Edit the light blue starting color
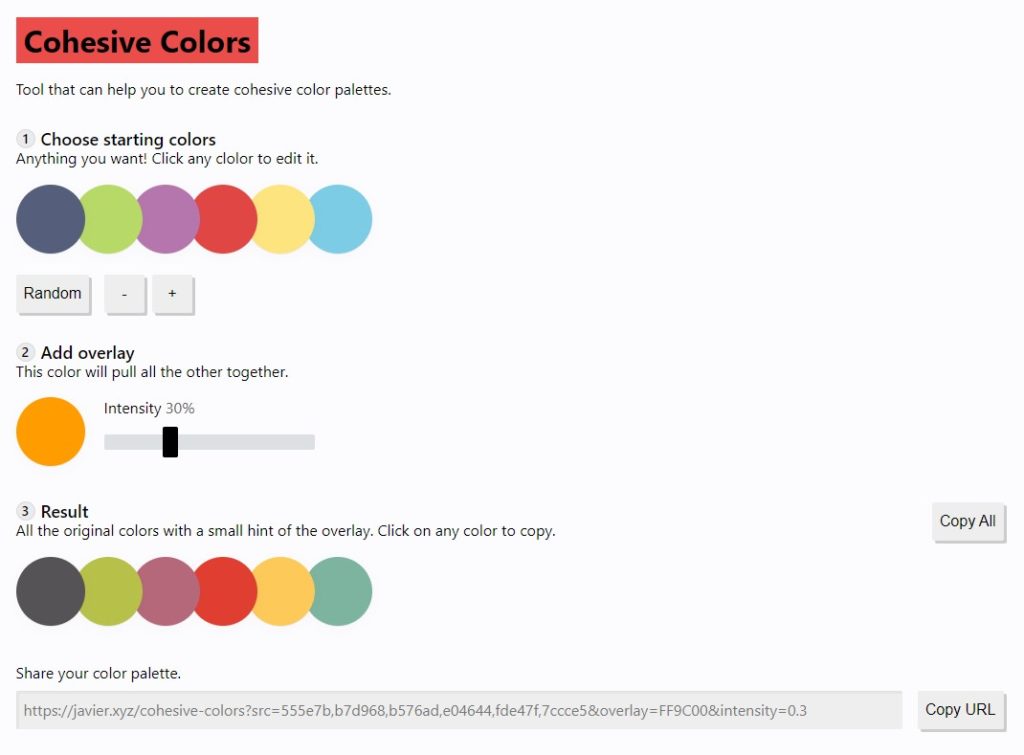 point(339,218)
